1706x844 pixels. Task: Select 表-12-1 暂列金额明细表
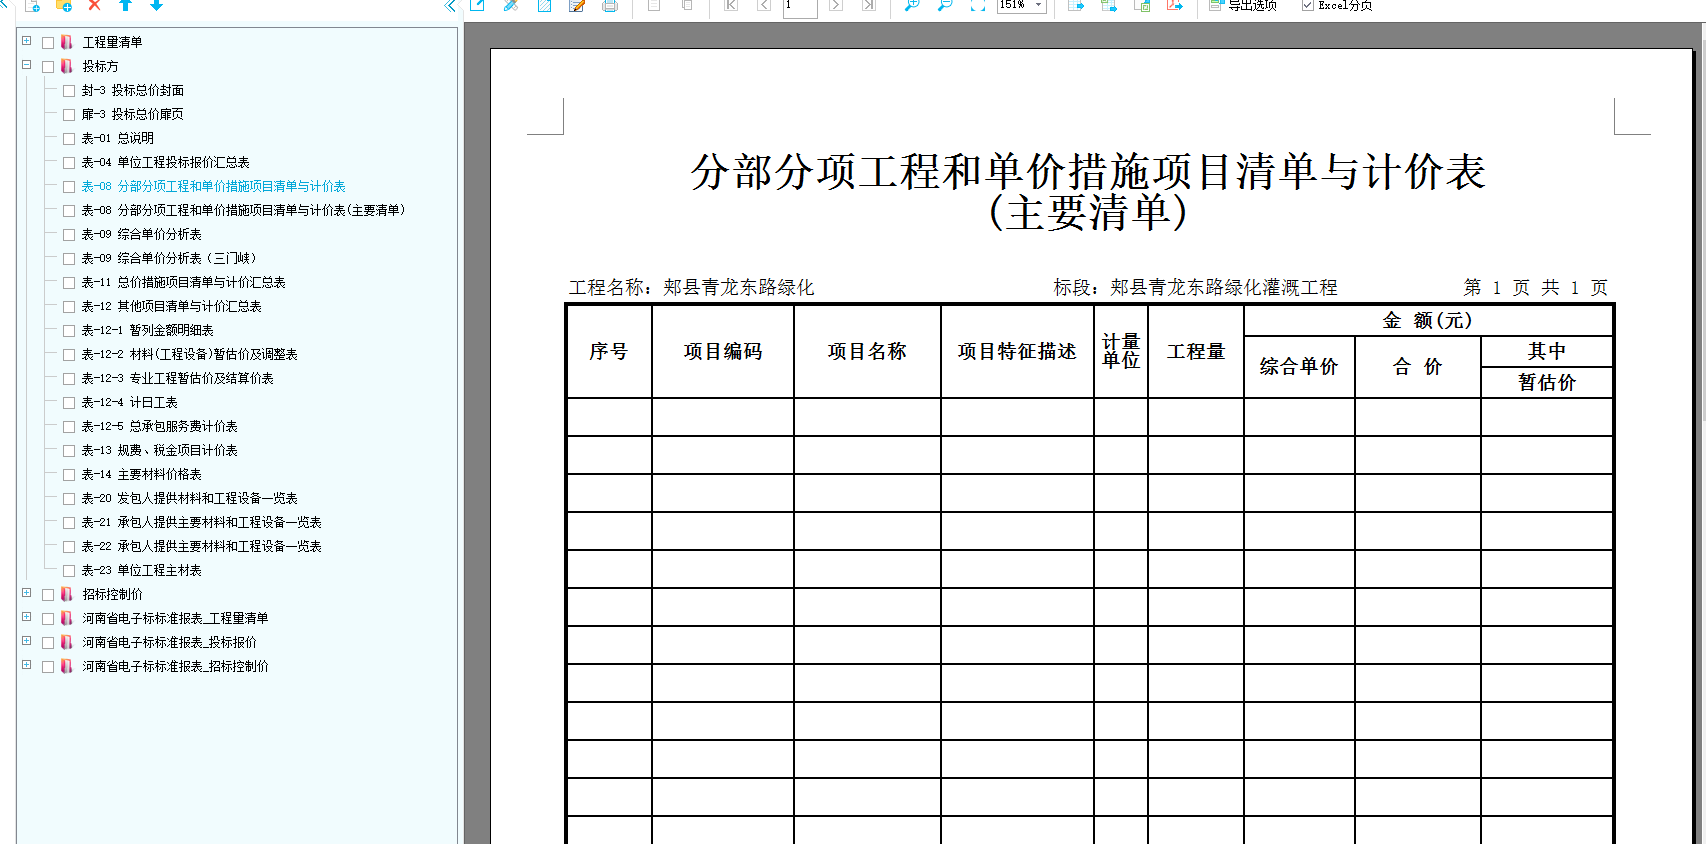click(x=147, y=331)
